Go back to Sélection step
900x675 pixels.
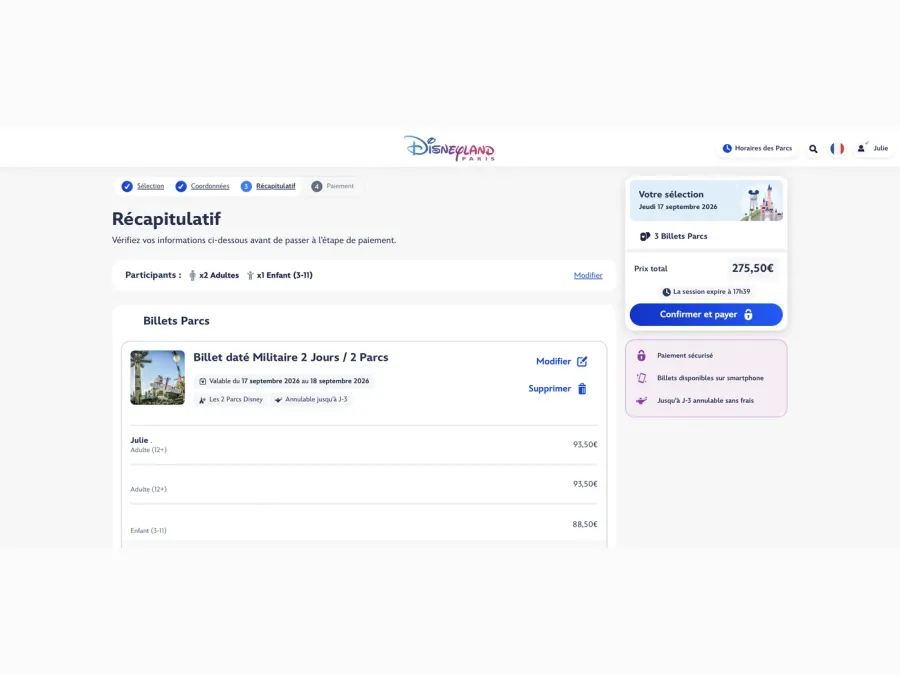click(150, 186)
